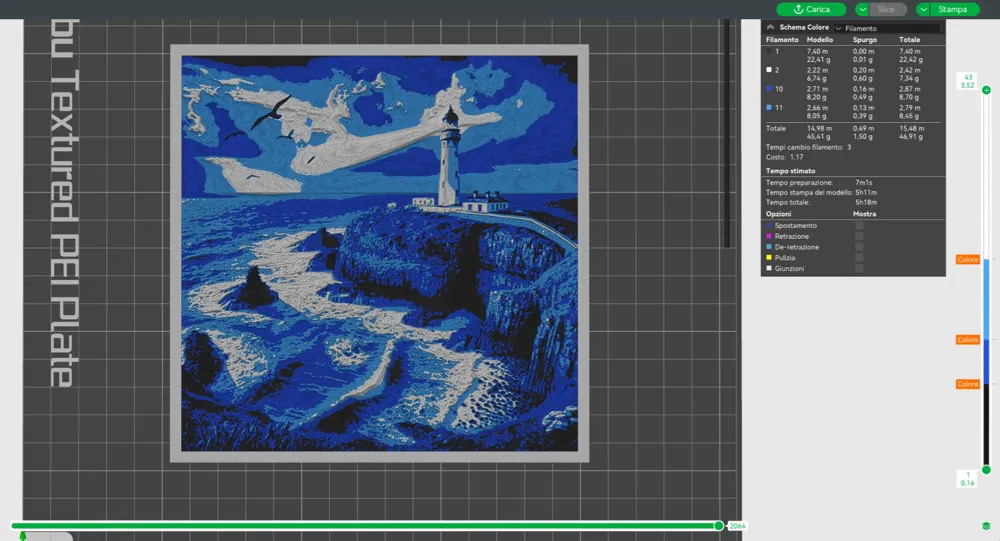Click the Costo 1,17 line

coord(784,157)
